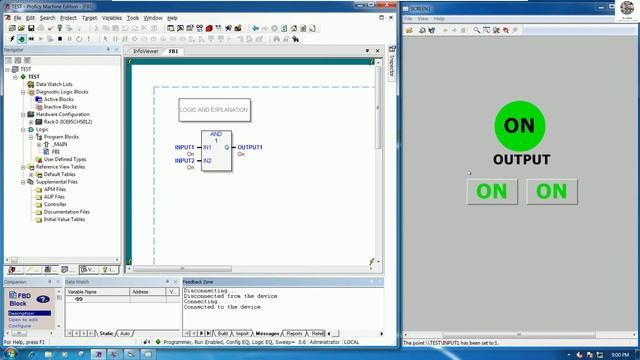The height and width of the screenshot is (360, 640).
Task: Click the INPUT2 variable label
Action: pyautogui.click(x=184, y=161)
